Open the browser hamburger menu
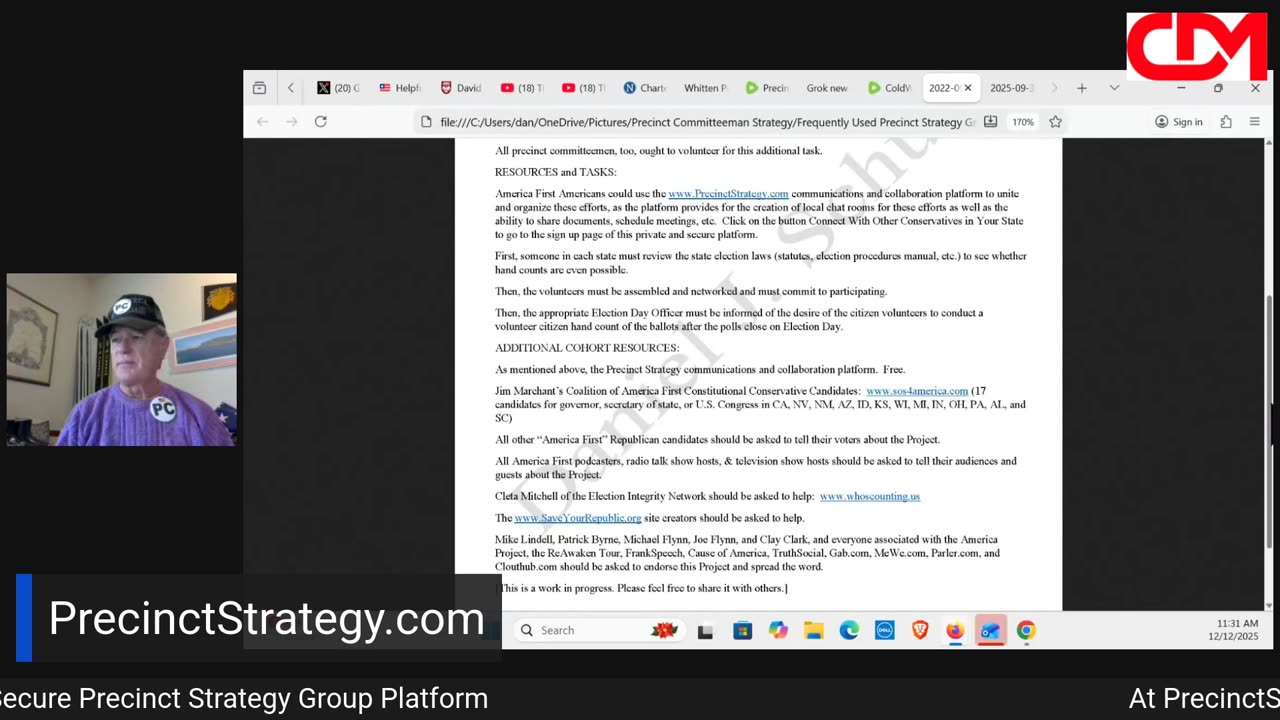Image resolution: width=1280 pixels, height=720 pixels. (x=1254, y=122)
